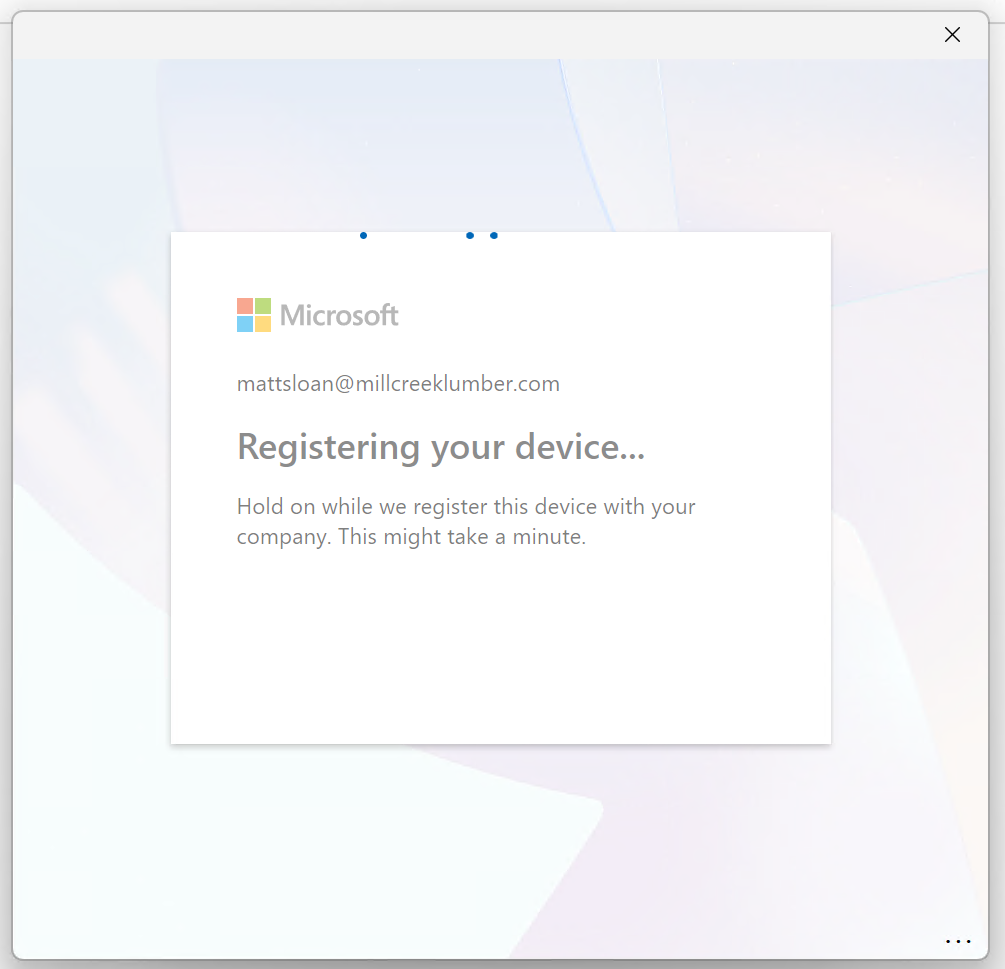Click the green square in Microsoft logo

coord(263,306)
